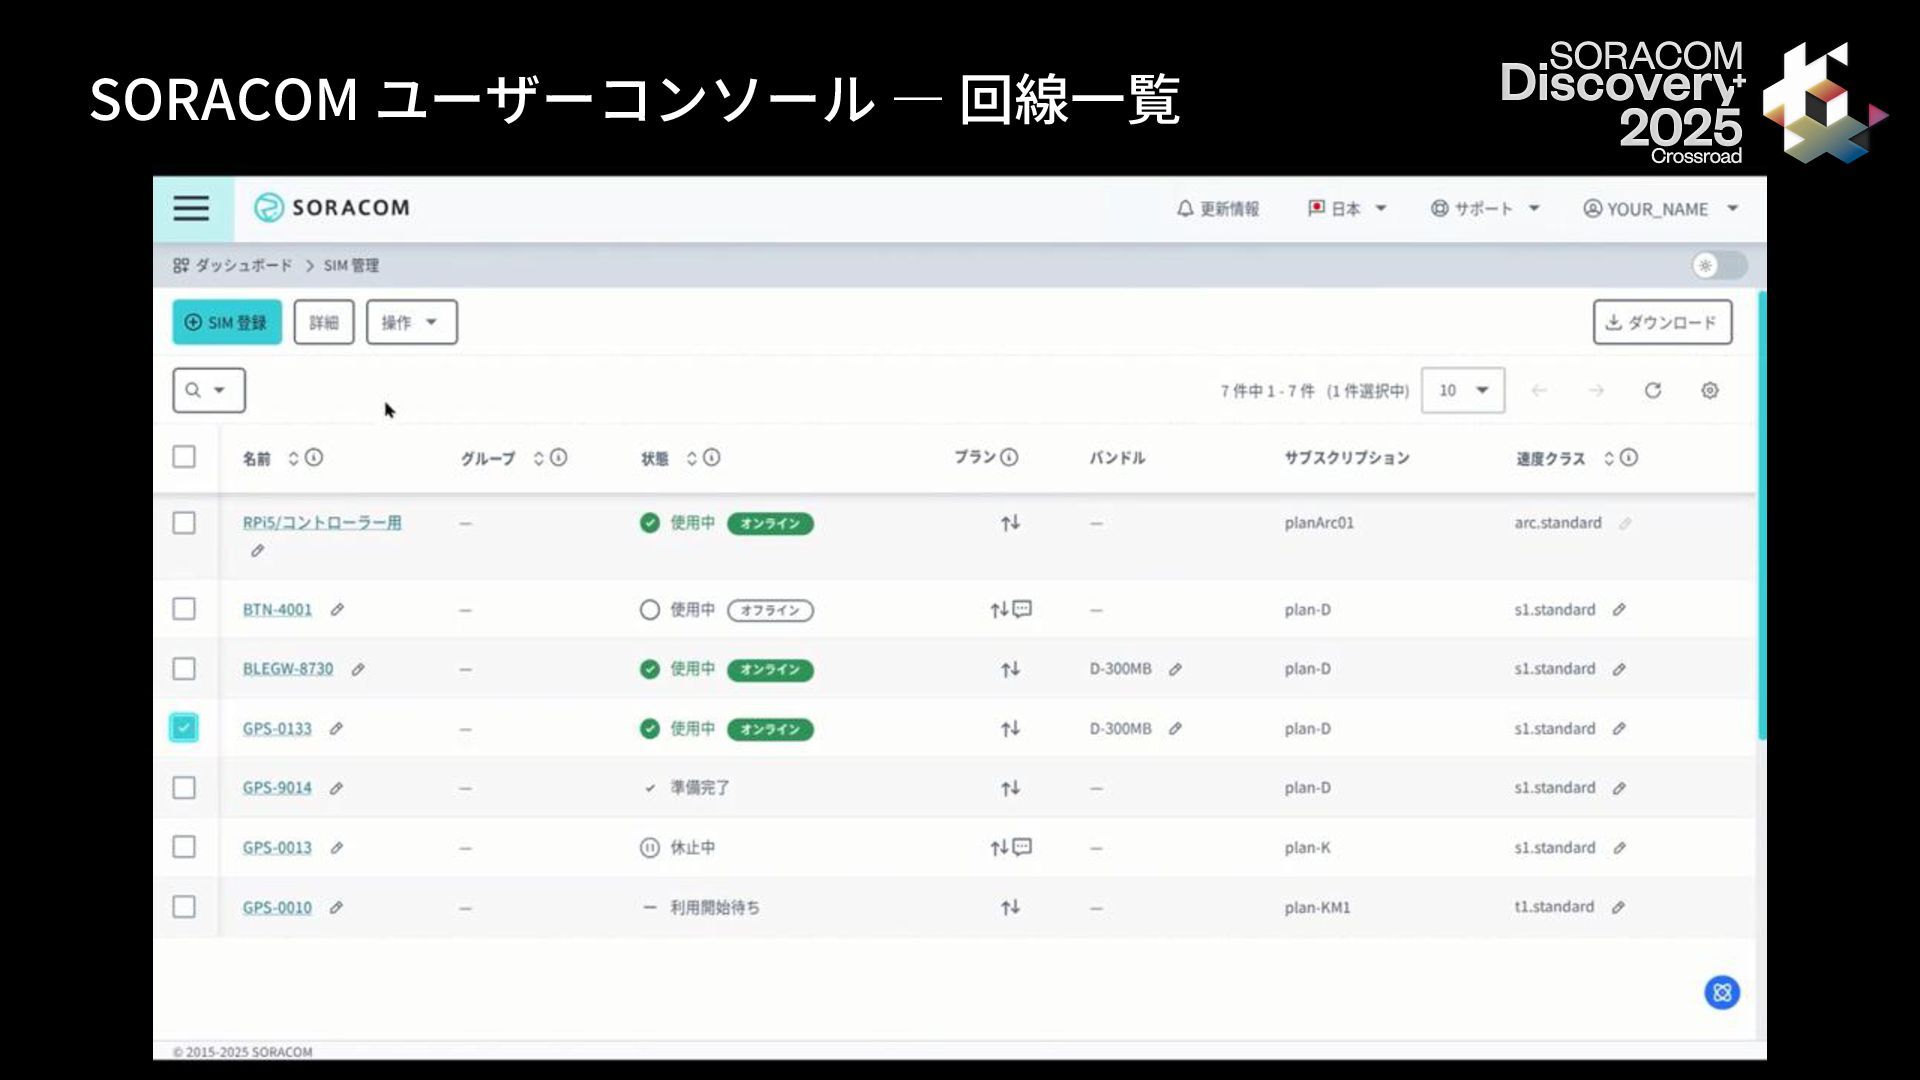Show info for プラン column

pos(1009,457)
